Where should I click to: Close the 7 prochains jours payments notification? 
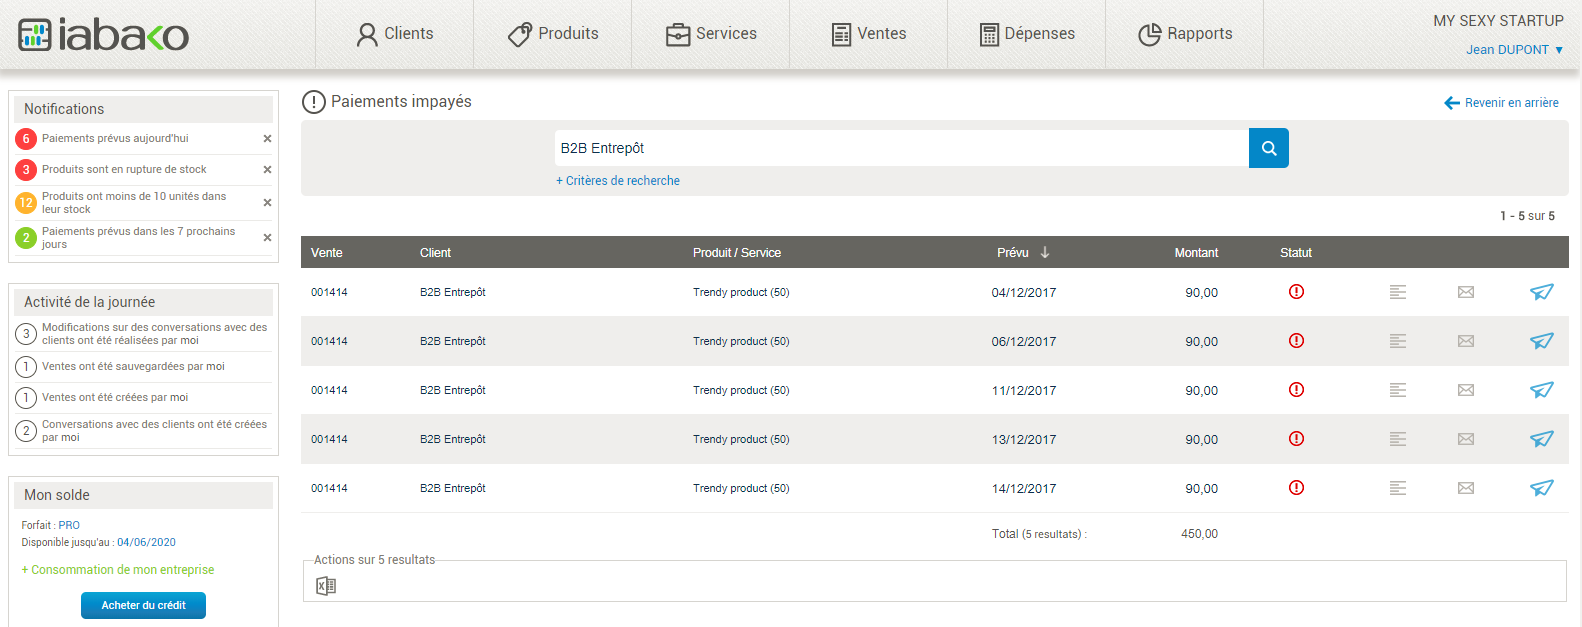coord(267,238)
